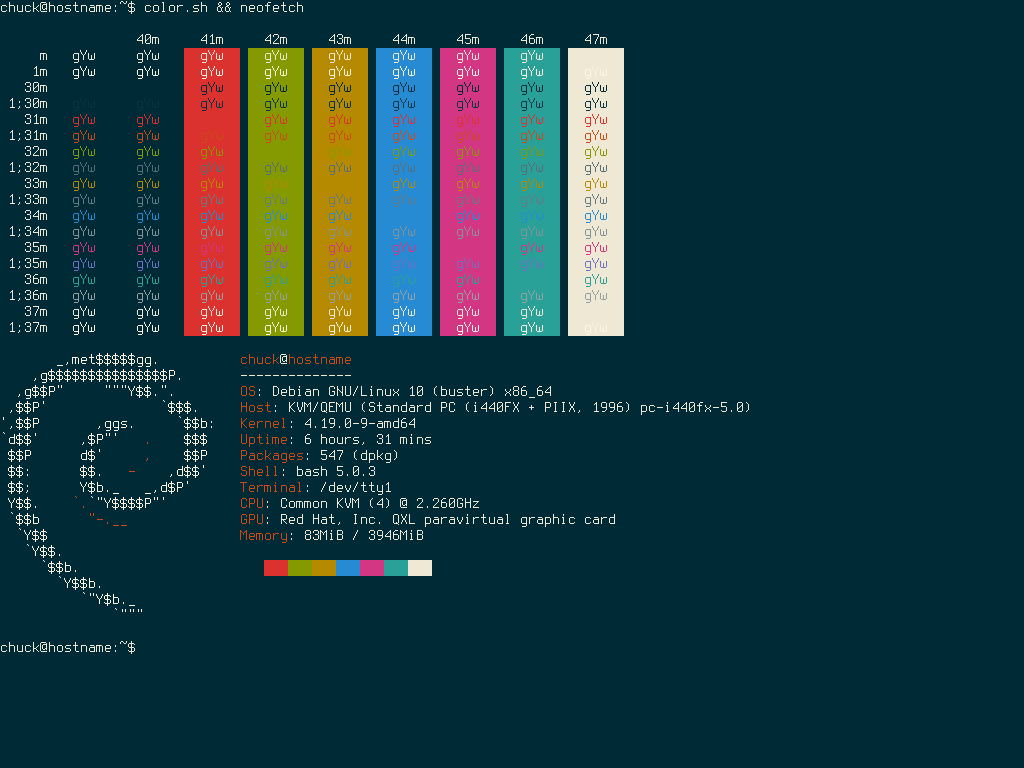This screenshot has height=768, width=1024.
Task: Click the uptime "6 hours, 31 mins"
Action: 368,440
